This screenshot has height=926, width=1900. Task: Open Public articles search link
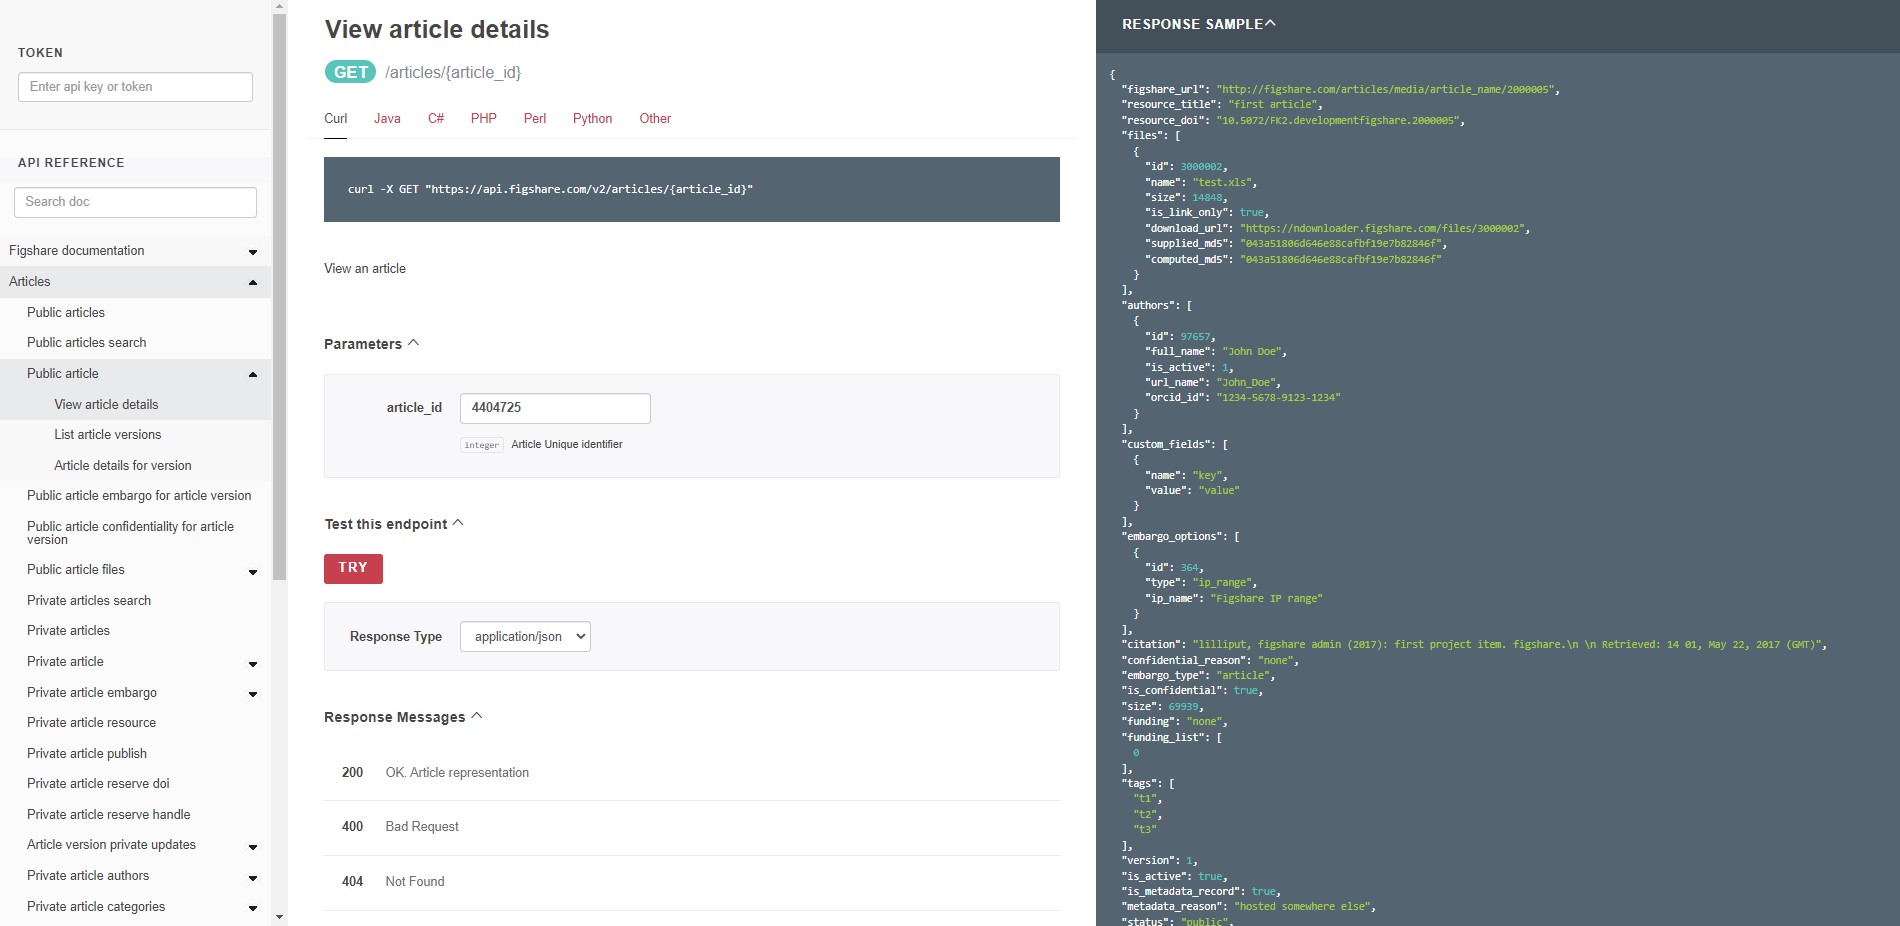pyautogui.click(x=87, y=343)
